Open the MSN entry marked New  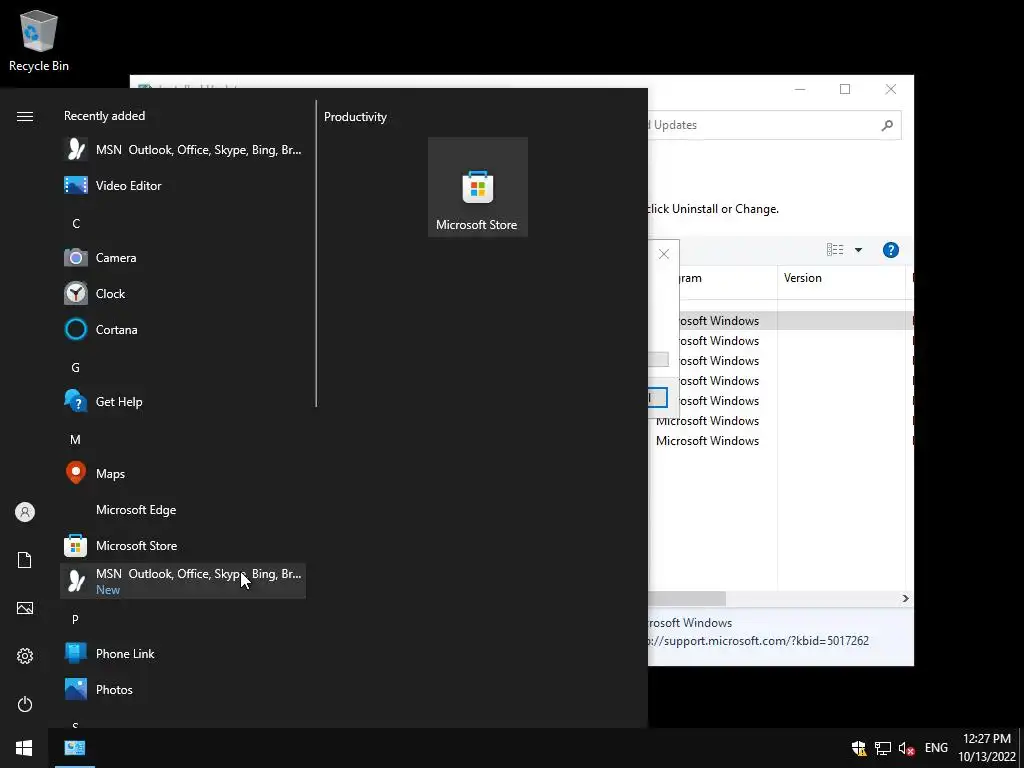[183, 581]
